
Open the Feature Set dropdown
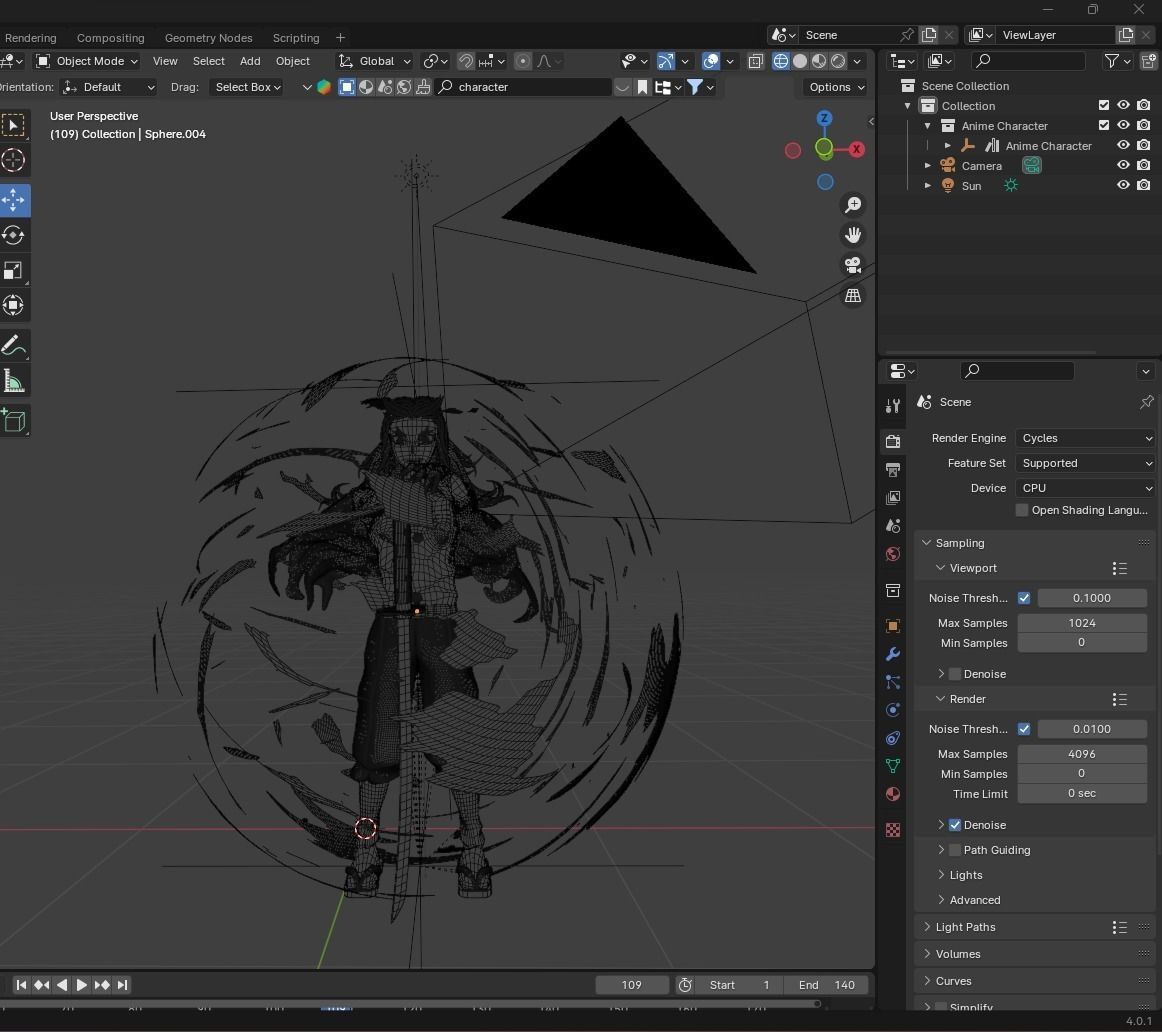[x=1086, y=464]
